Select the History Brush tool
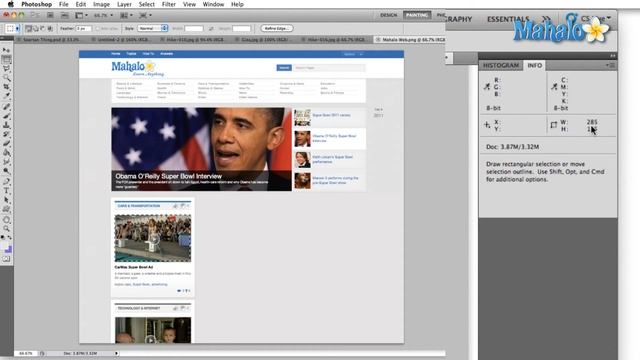 click(x=6, y=134)
